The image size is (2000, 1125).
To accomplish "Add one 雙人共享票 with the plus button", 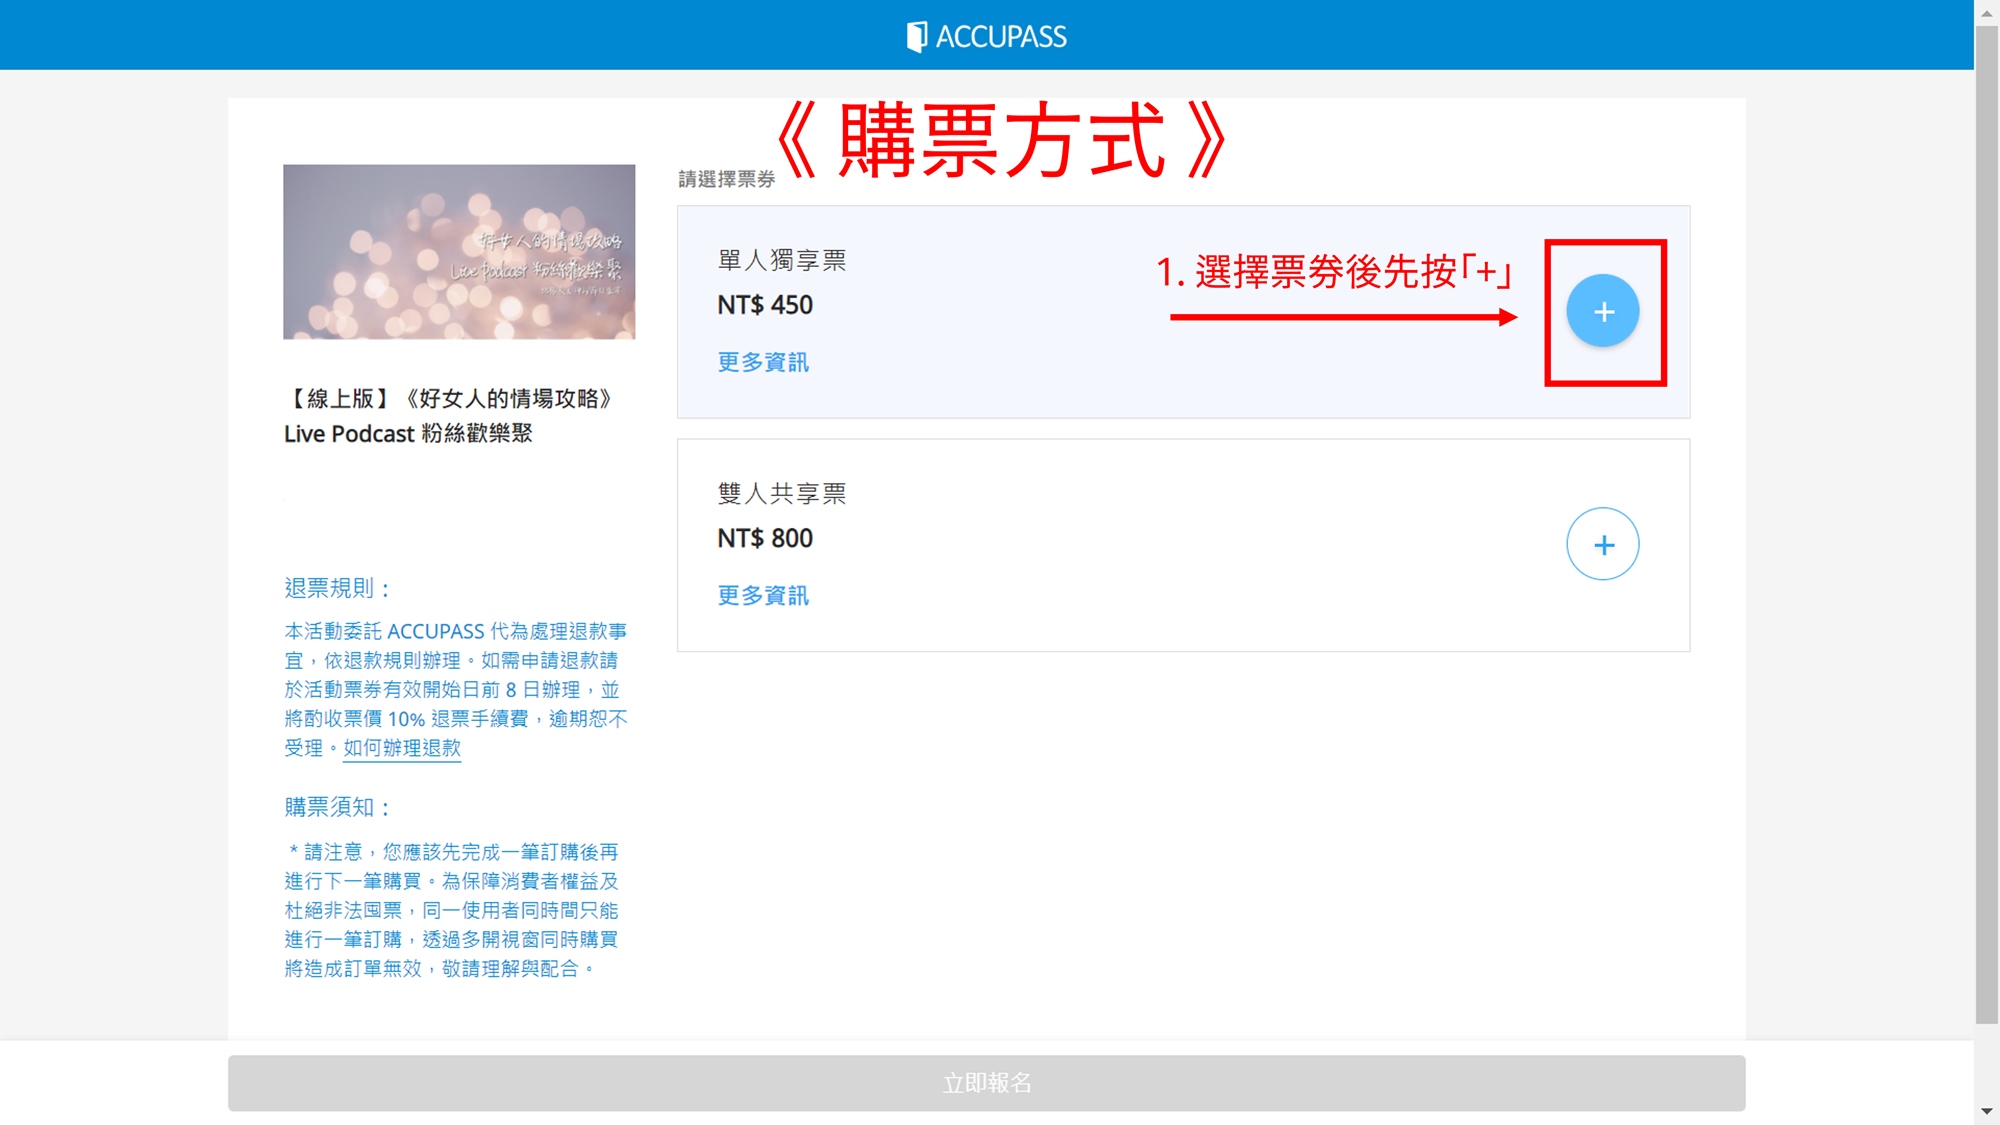I will point(1602,544).
